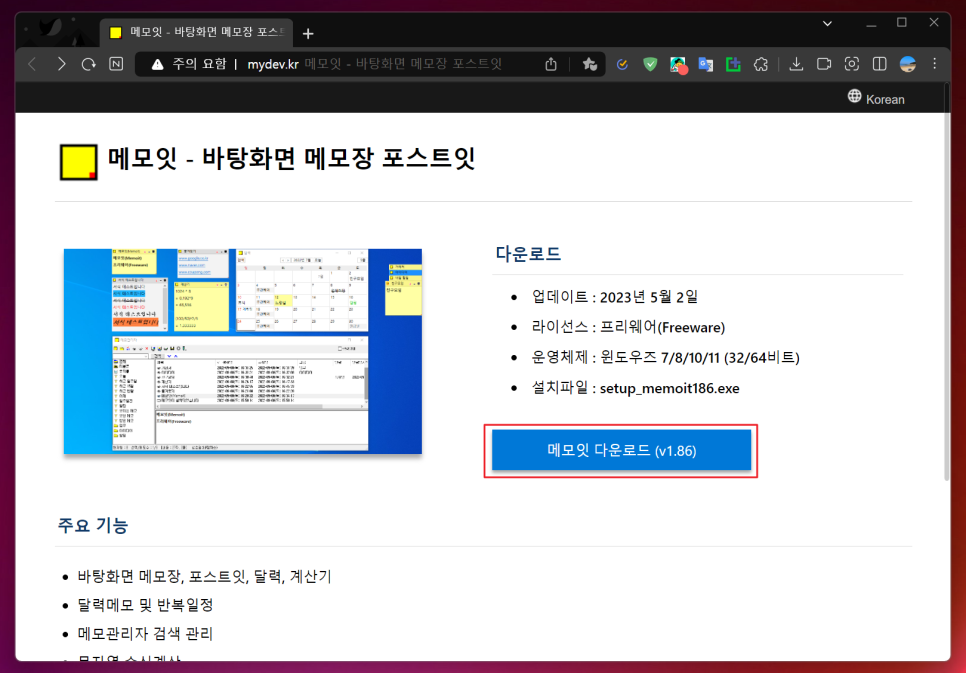This screenshot has height=673, width=966.
Task: Open the video recording tool icon
Action: [824, 64]
